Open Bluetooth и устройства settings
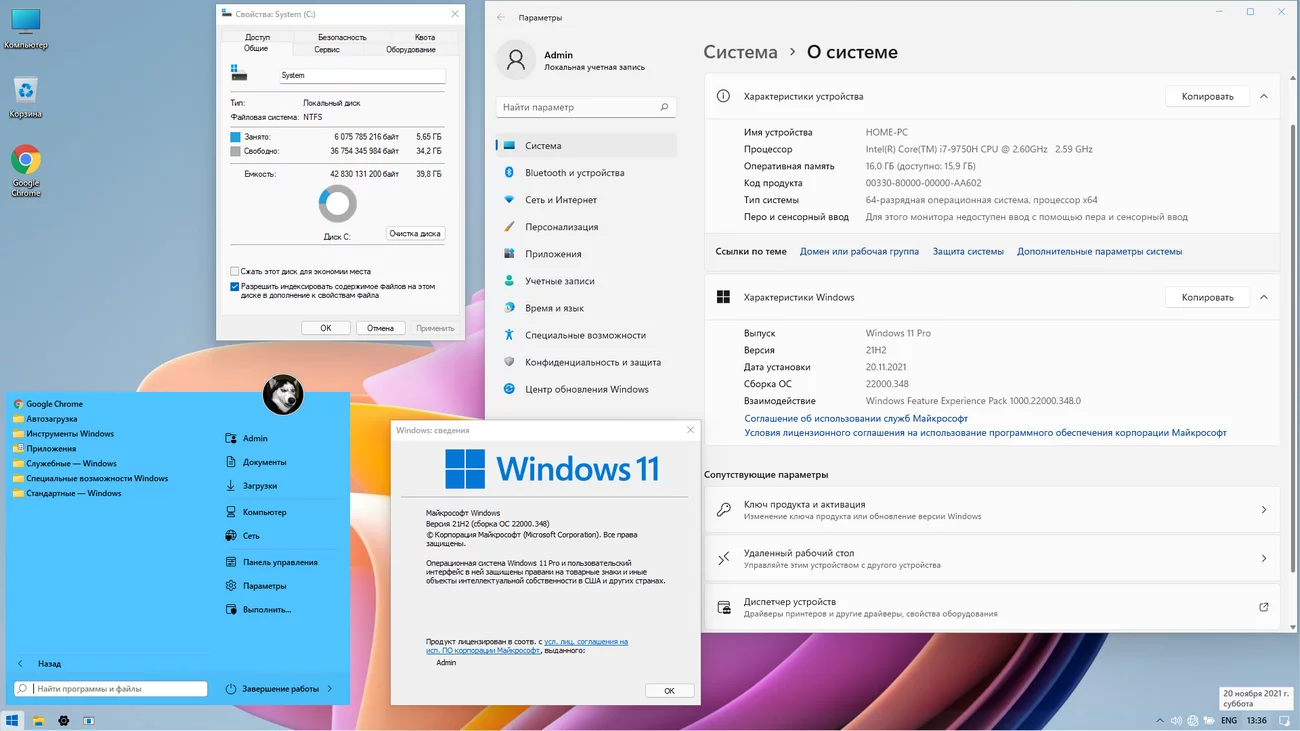Image resolution: width=1300 pixels, height=731 pixels. coord(586,173)
